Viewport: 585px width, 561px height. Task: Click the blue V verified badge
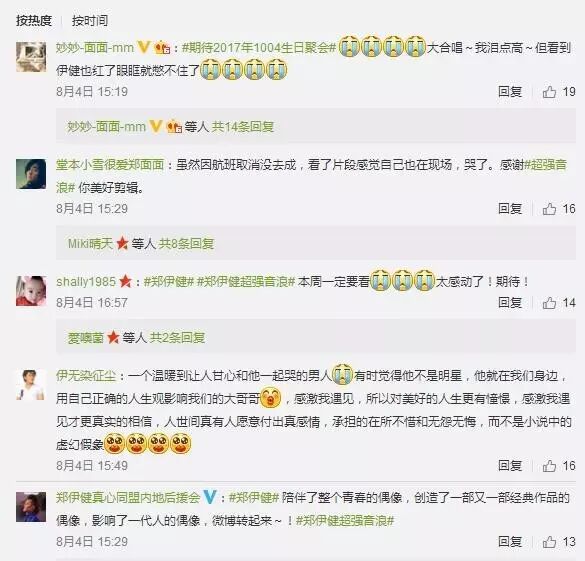click(x=210, y=497)
